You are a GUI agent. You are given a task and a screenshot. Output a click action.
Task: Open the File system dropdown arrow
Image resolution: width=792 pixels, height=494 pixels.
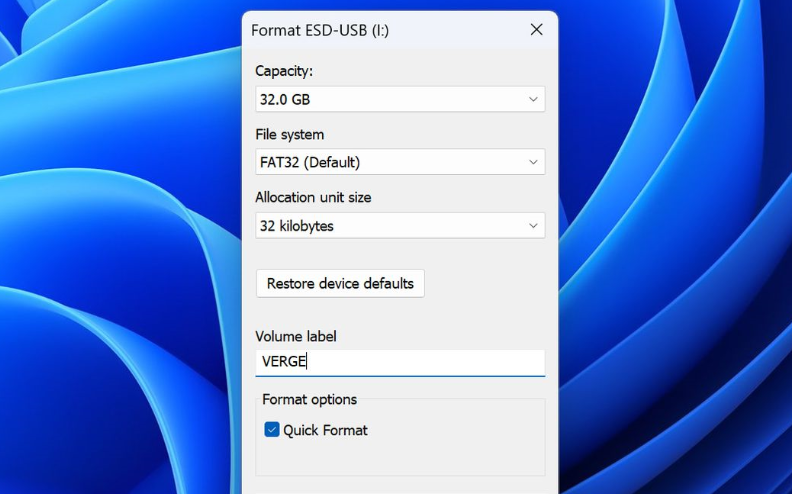coord(533,162)
